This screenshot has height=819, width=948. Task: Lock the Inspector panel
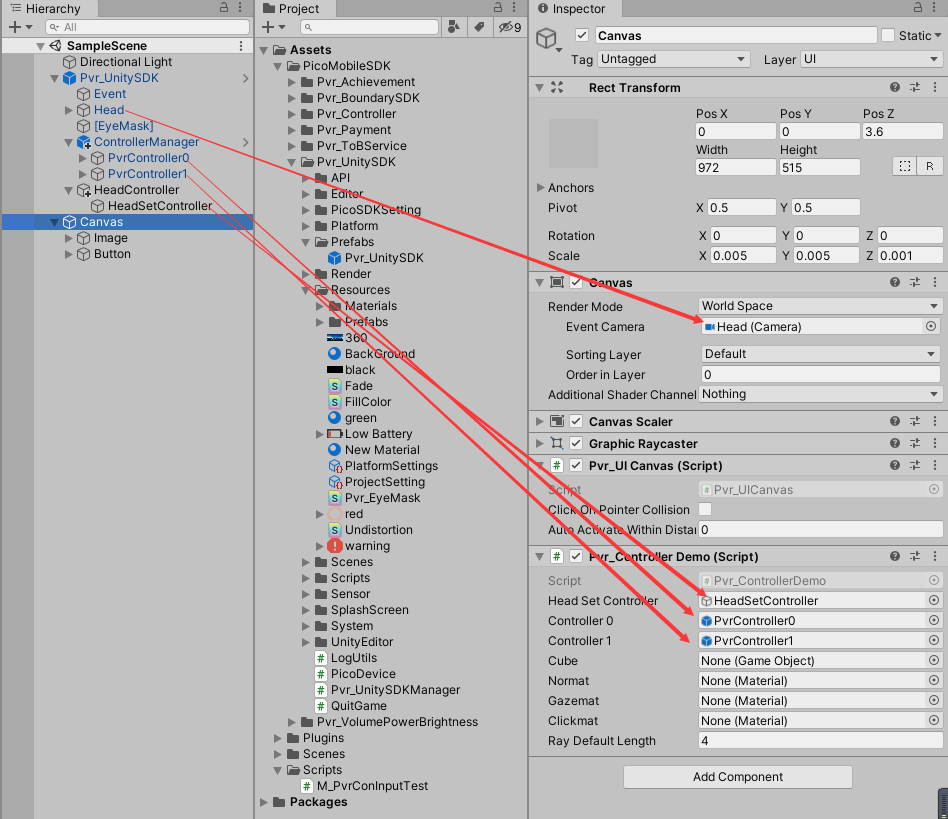point(917,7)
